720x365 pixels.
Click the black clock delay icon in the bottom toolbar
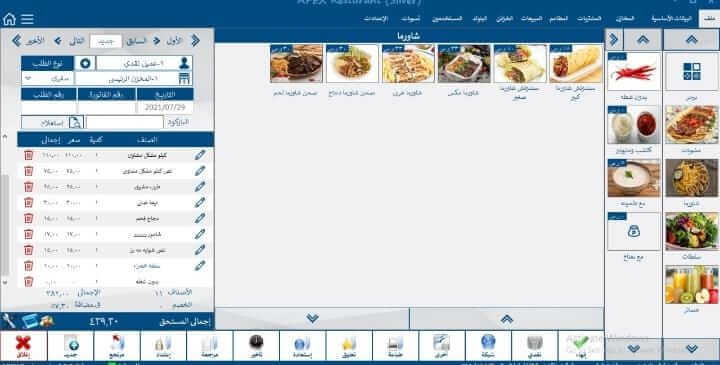coord(256,346)
